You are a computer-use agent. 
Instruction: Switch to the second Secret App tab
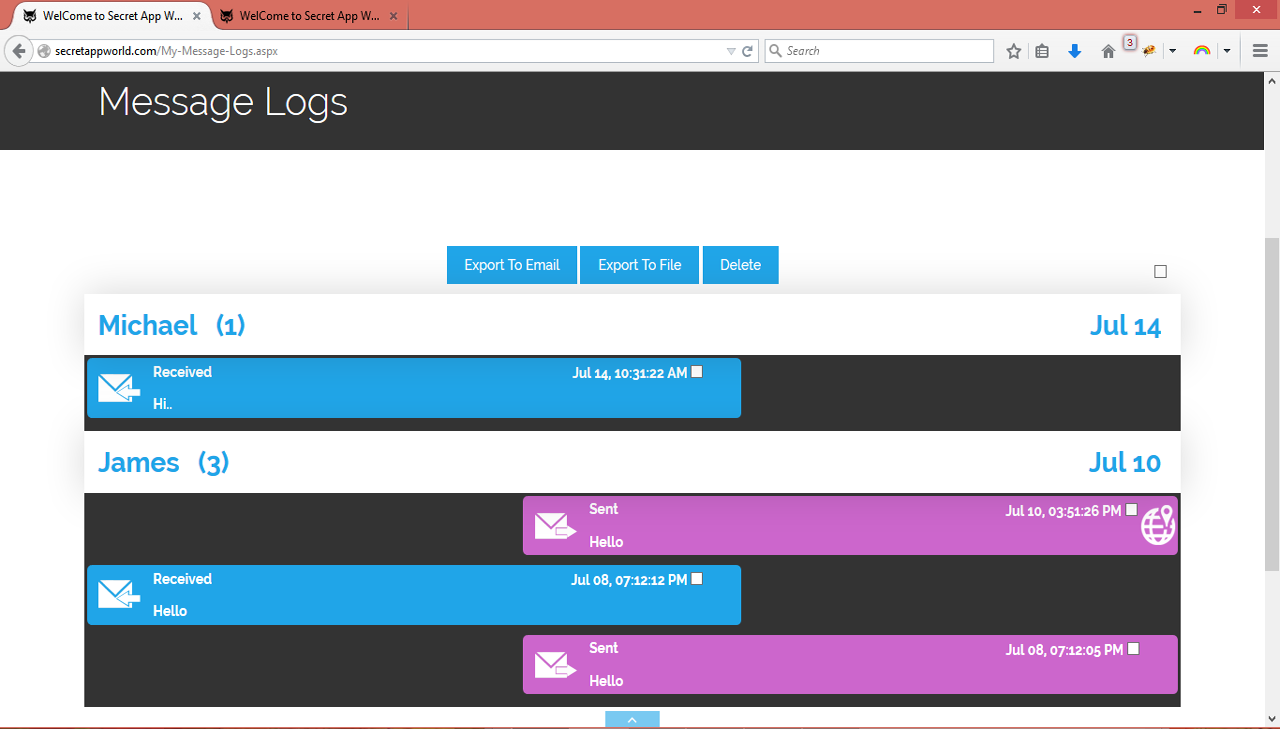coord(309,16)
